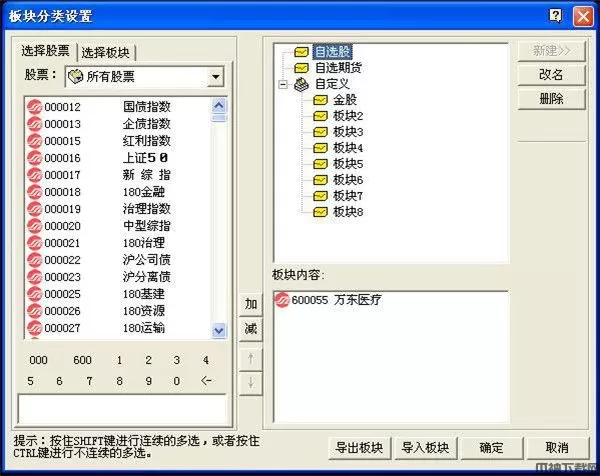
Task: Click the 板块3 folder icon
Action: click(x=320, y=132)
